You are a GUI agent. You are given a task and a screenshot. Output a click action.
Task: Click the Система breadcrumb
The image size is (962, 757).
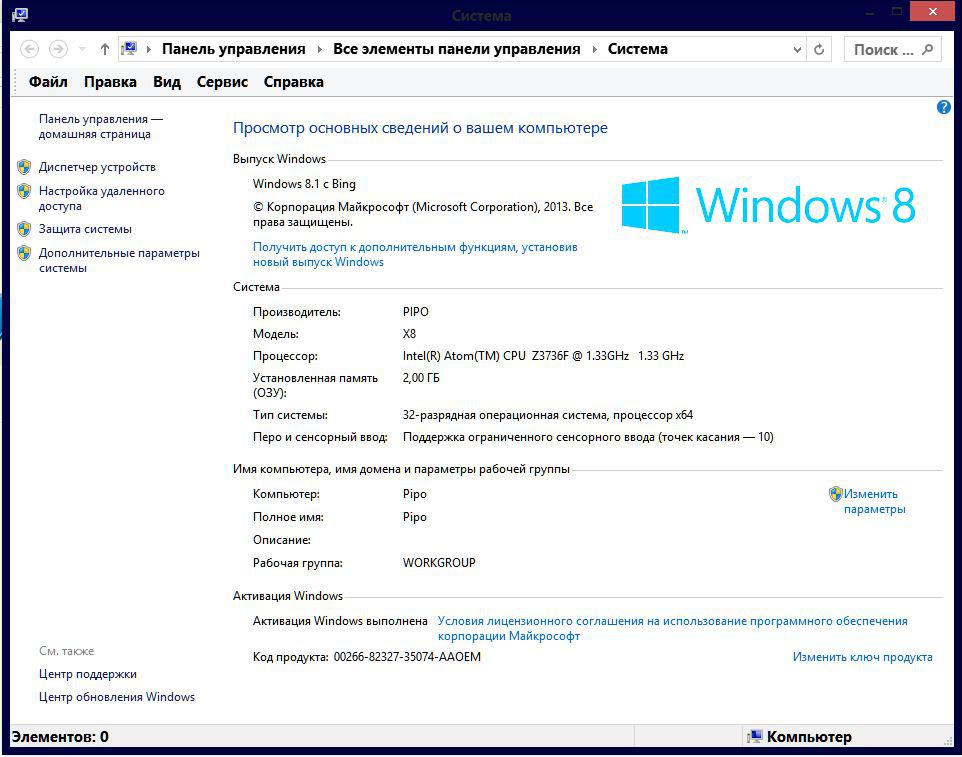(x=637, y=49)
